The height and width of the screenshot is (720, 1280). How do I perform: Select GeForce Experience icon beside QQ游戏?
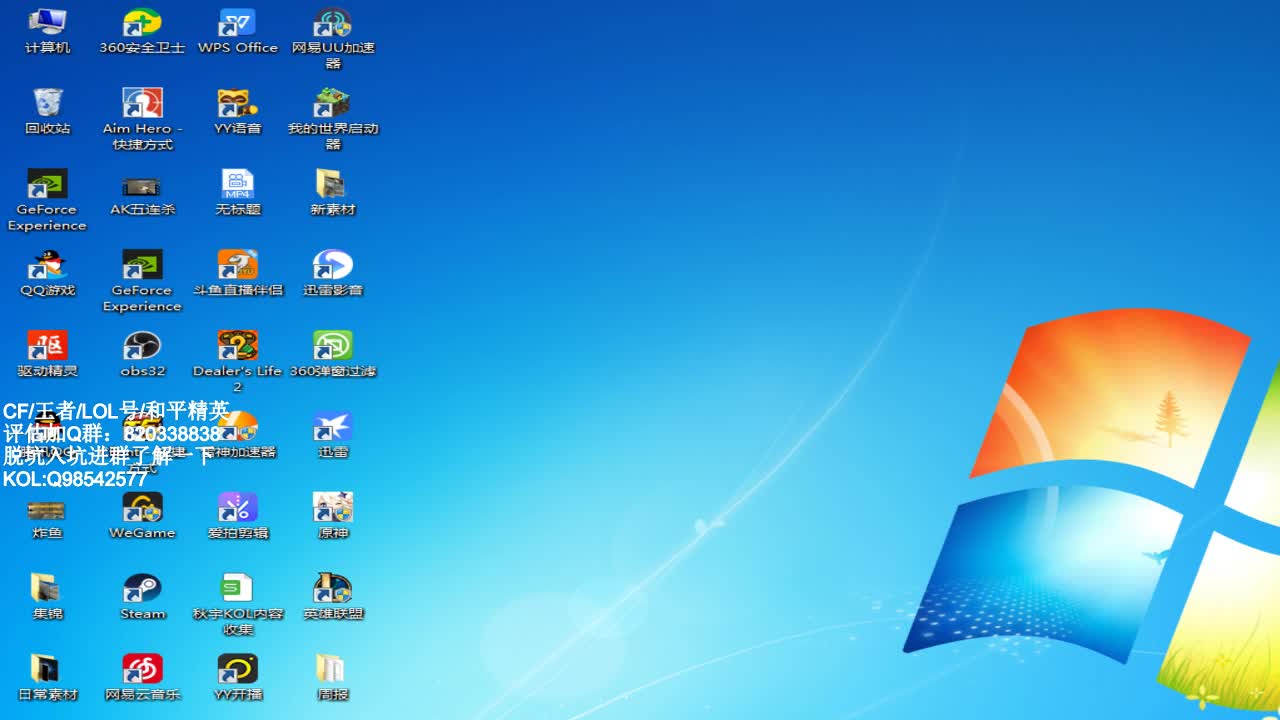tap(142, 282)
